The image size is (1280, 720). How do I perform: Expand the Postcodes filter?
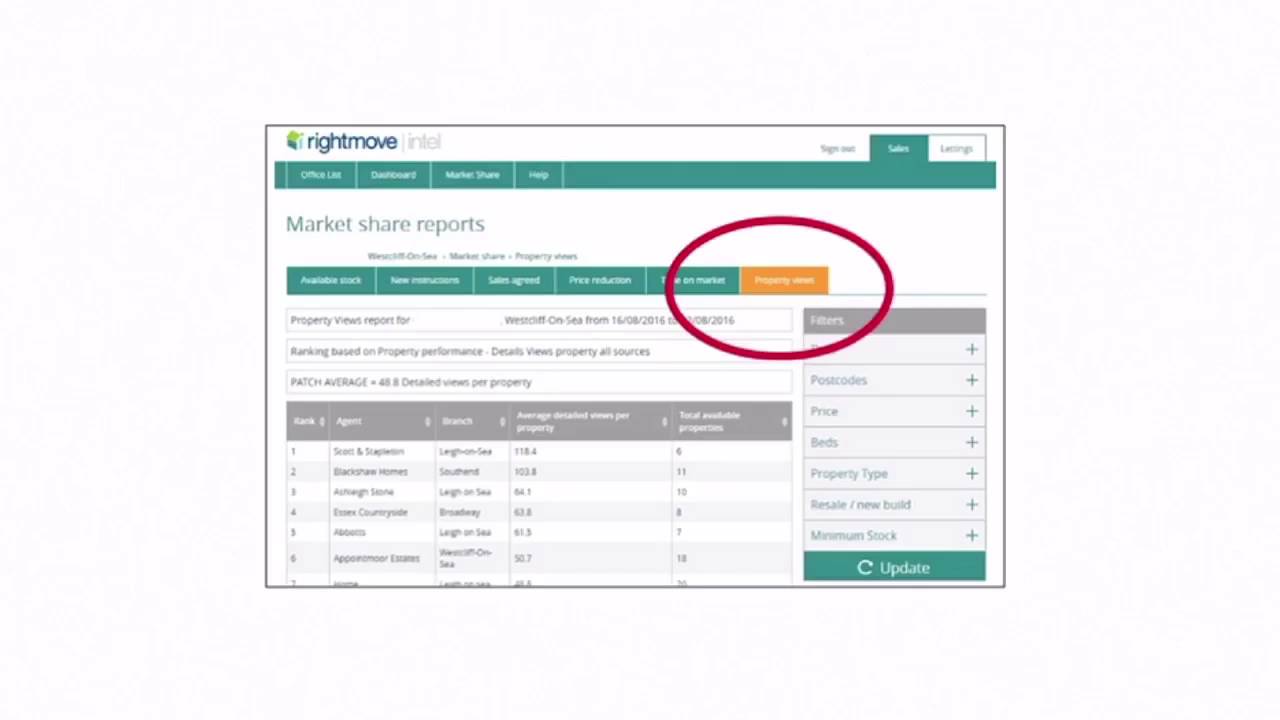[971, 380]
